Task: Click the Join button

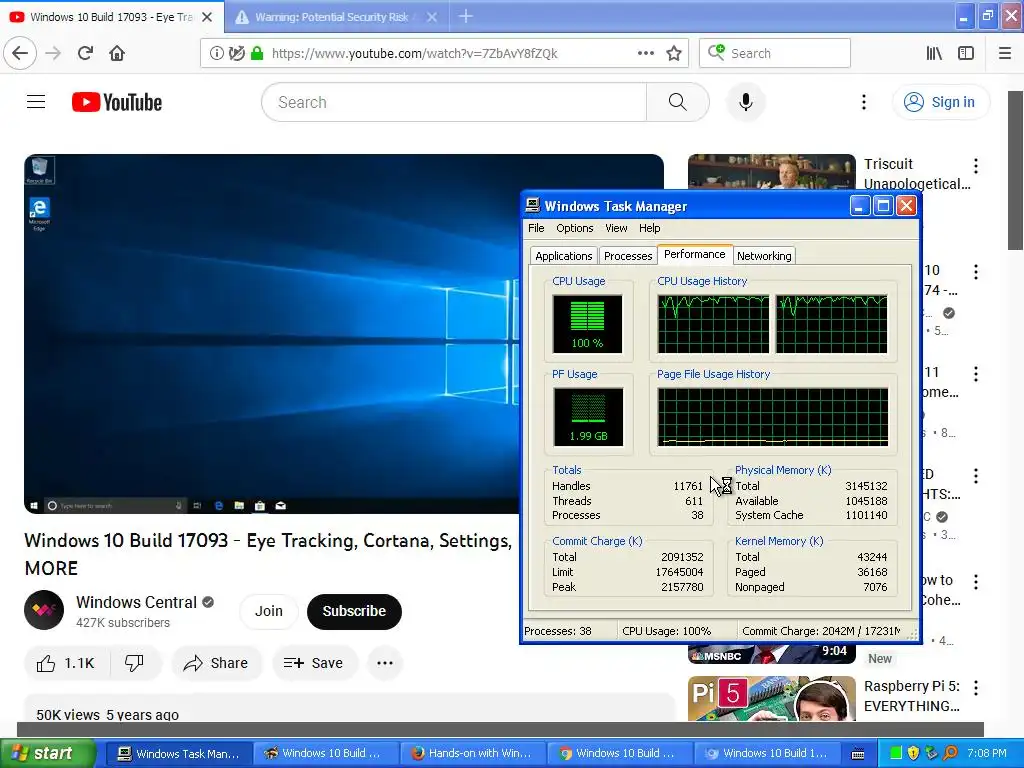Action: pyautogui.click(x=268, y=611)
